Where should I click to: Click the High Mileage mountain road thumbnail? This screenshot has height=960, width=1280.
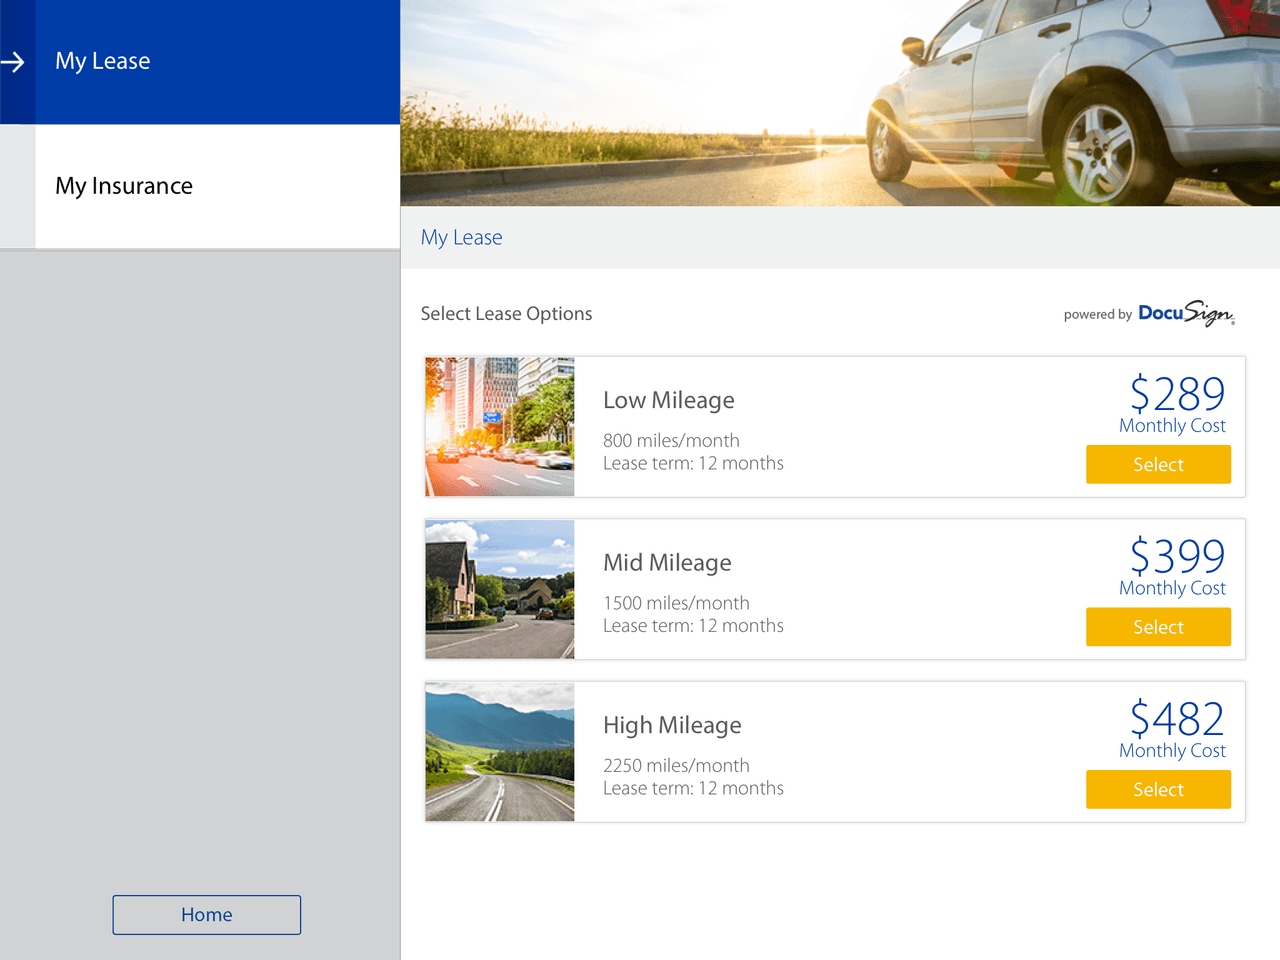499,751
